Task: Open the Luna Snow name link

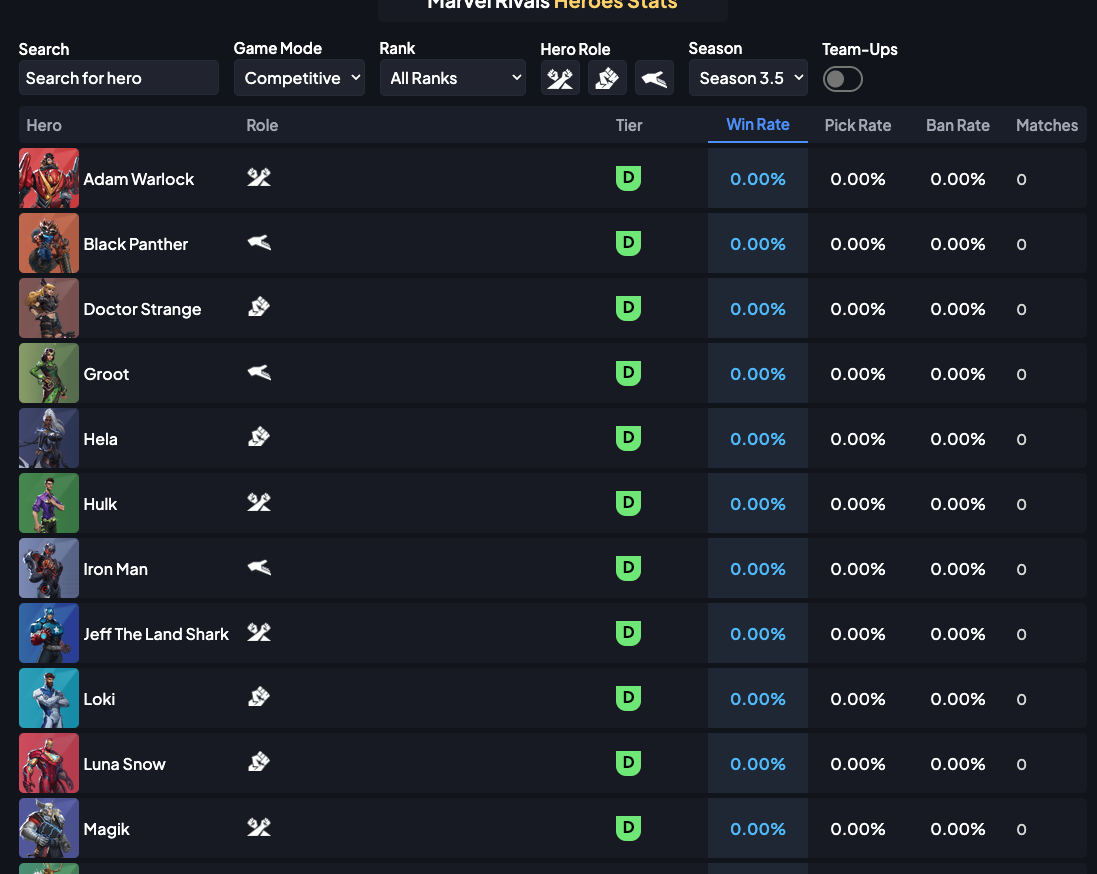Action: (125, 764)
